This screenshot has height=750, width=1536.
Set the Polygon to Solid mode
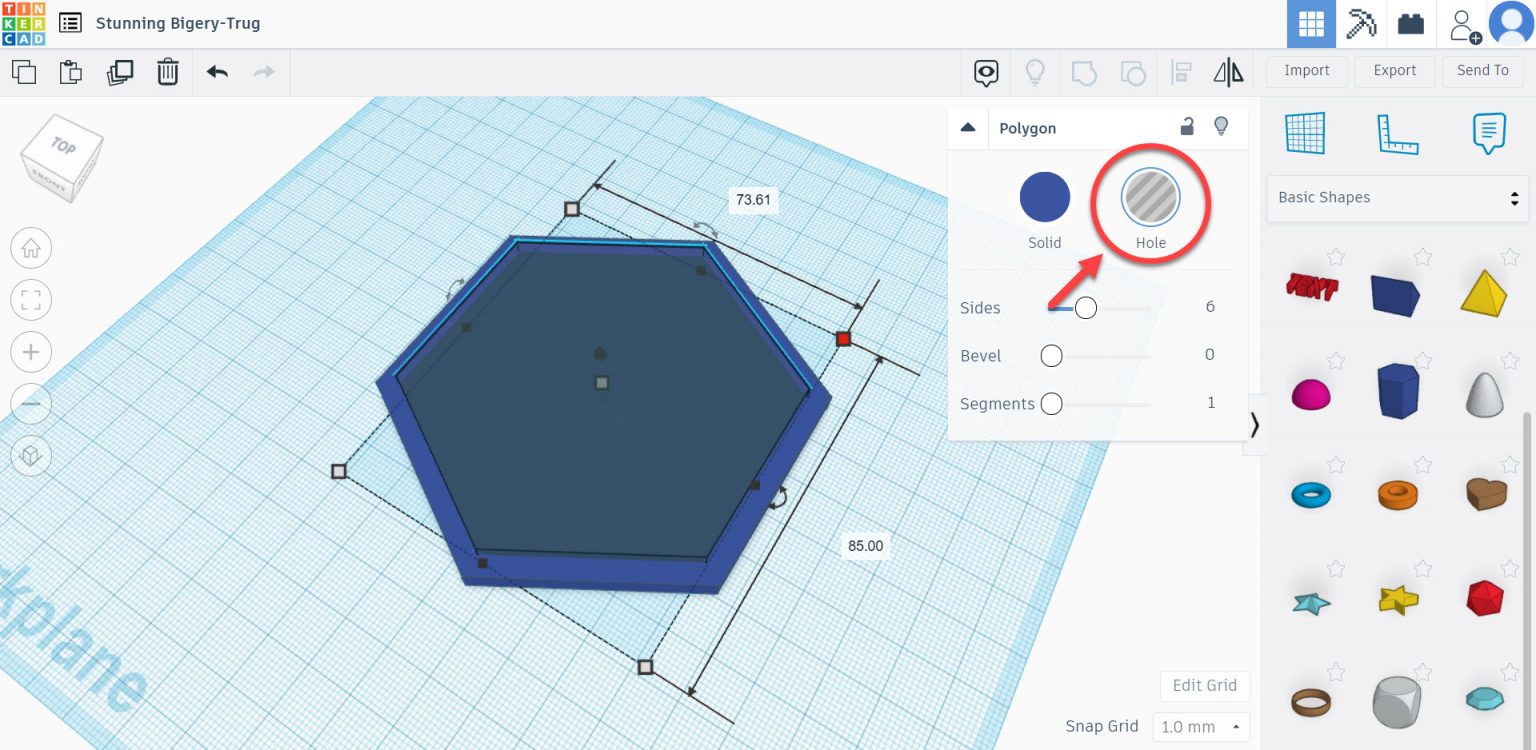tap(1044, 197)
